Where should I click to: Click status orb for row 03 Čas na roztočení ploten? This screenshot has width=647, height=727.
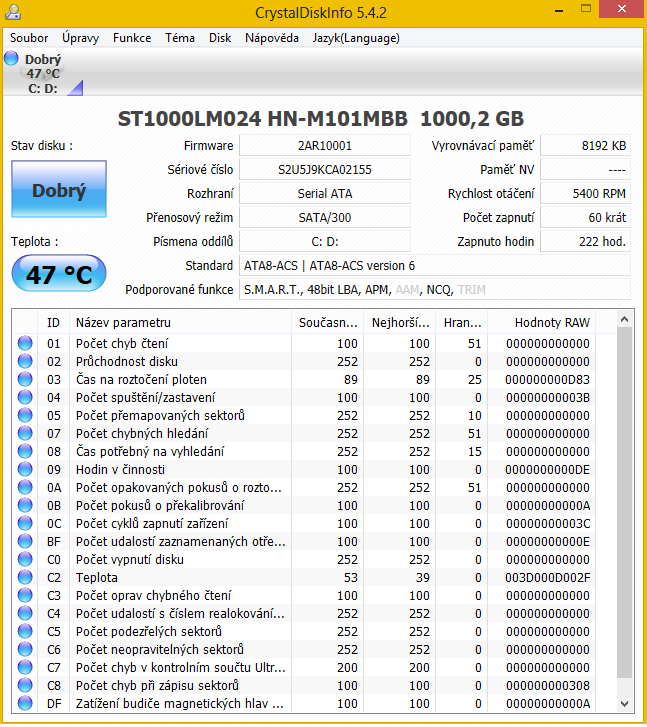coord(25,380)
